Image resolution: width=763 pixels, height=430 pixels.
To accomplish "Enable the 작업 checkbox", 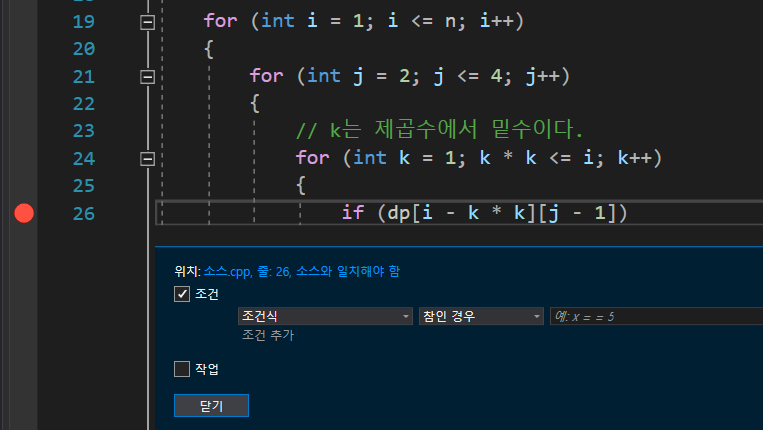I will pos(182,369).
